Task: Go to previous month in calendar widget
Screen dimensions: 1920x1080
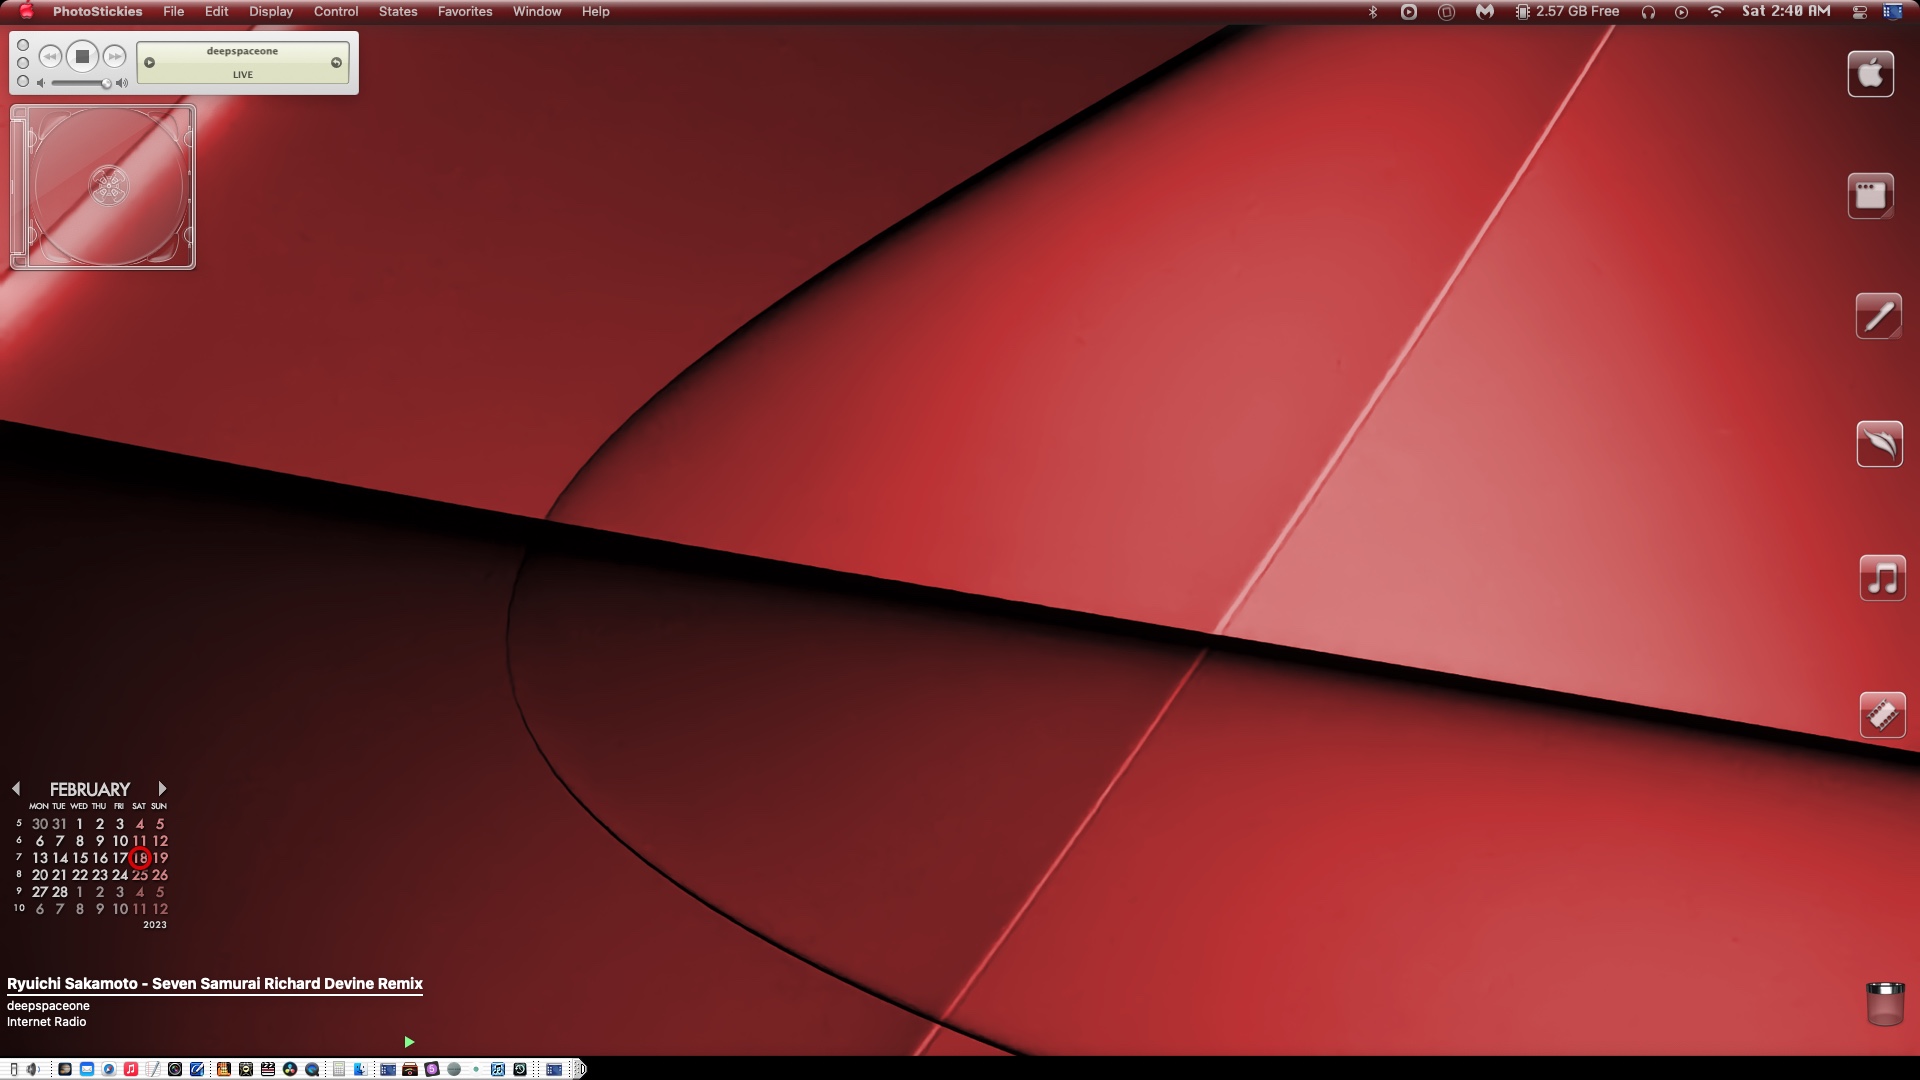Action: tap(16, 789)
